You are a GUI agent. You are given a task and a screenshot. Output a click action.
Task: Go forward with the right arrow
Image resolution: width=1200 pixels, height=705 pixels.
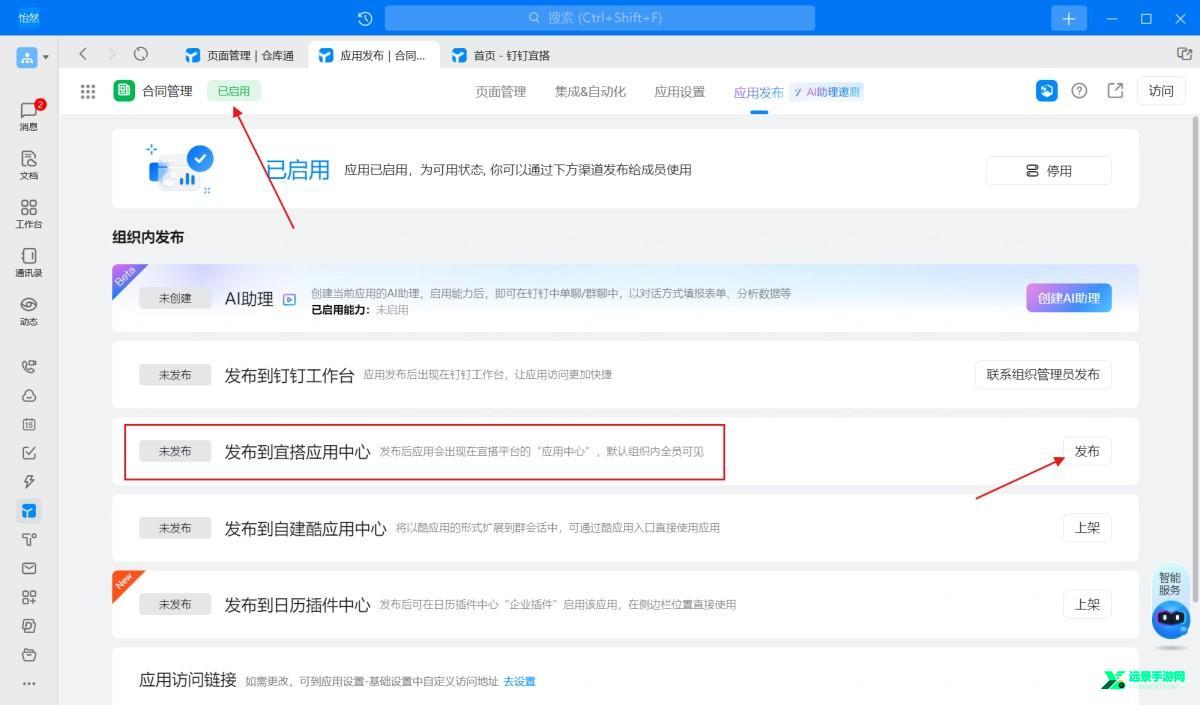click(112, 54)
